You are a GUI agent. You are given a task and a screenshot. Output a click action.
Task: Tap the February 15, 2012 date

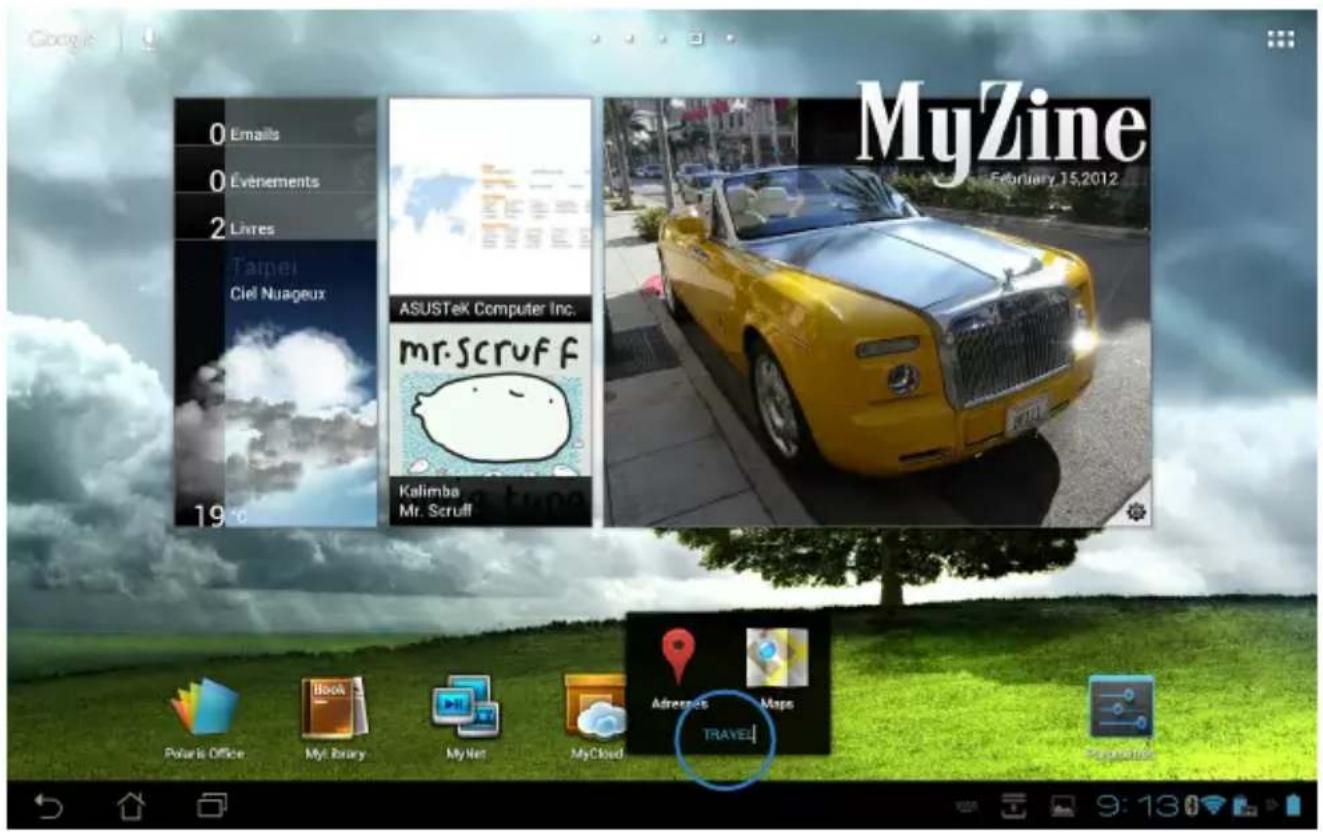tap(1054, 179)
